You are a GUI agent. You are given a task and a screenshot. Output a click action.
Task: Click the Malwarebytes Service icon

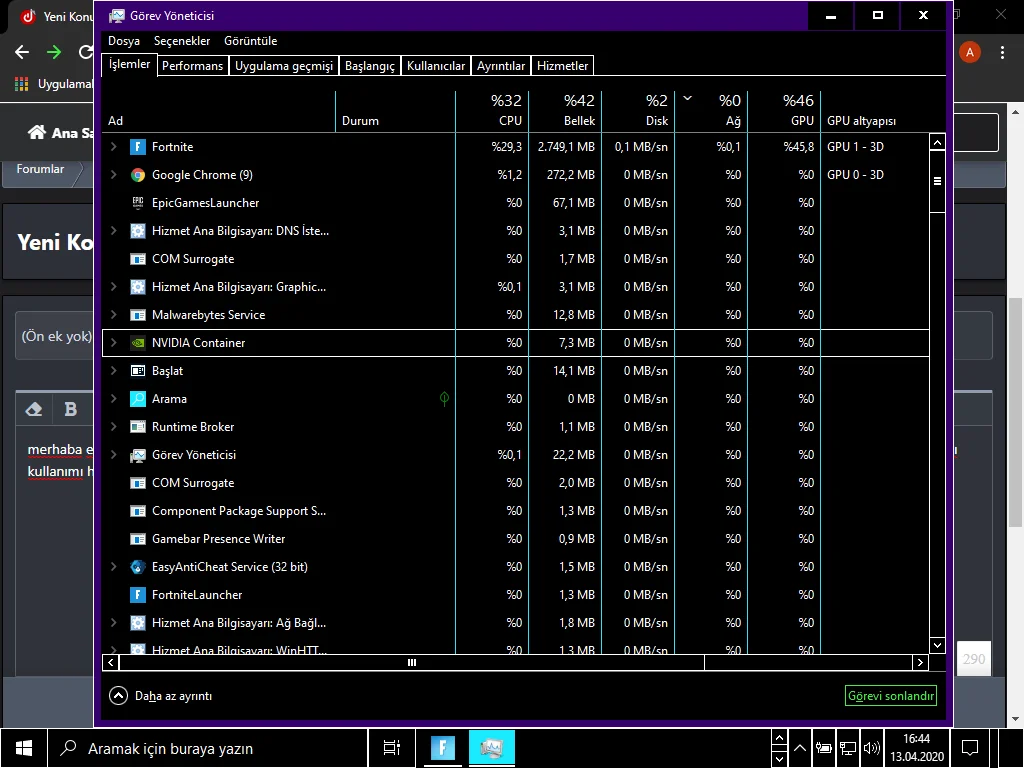(138, 315)
